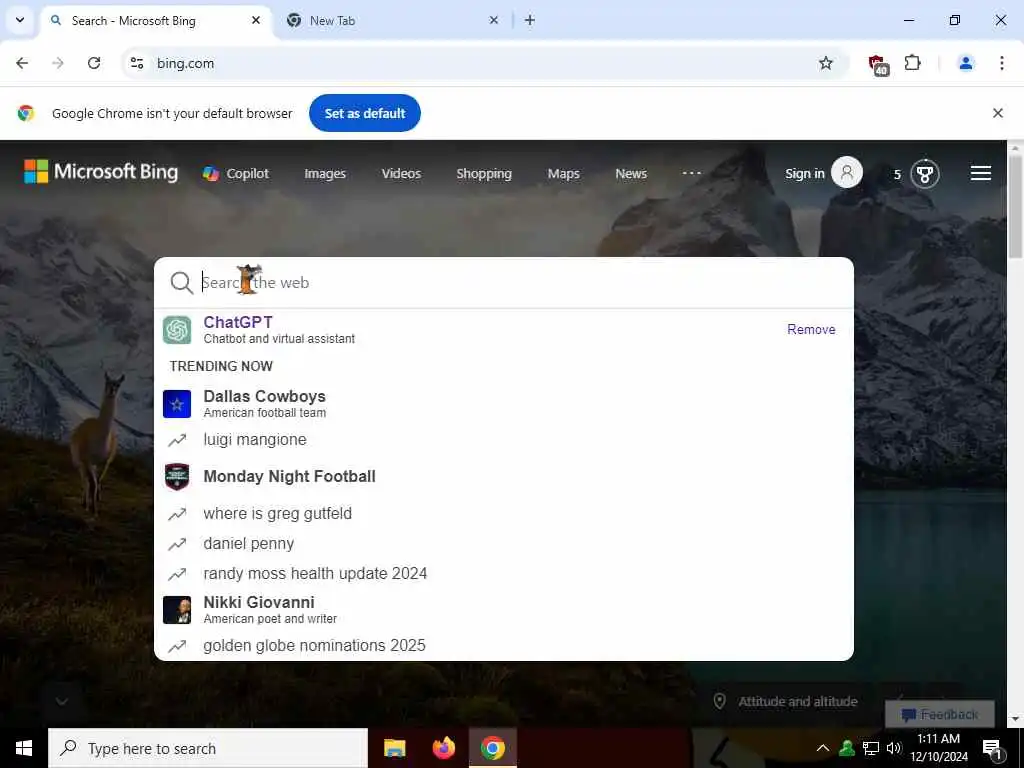Click Chrome icon in the taskbar
The image size is (1024, 768).
[493, 748]
